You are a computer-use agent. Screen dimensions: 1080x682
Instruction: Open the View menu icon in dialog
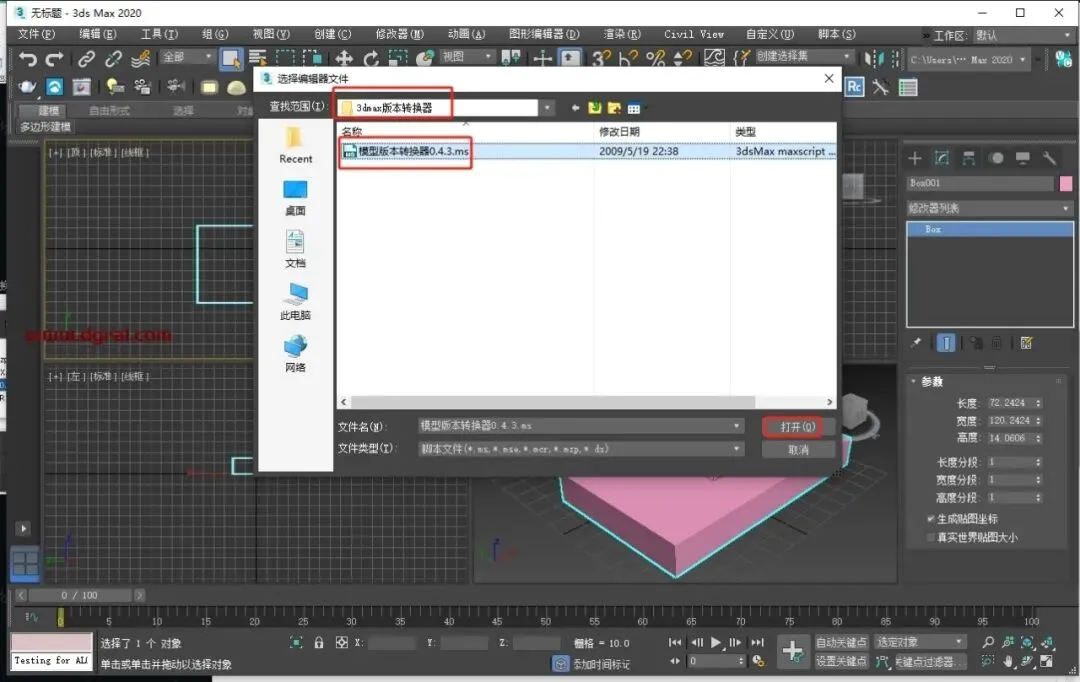(634, 108)
